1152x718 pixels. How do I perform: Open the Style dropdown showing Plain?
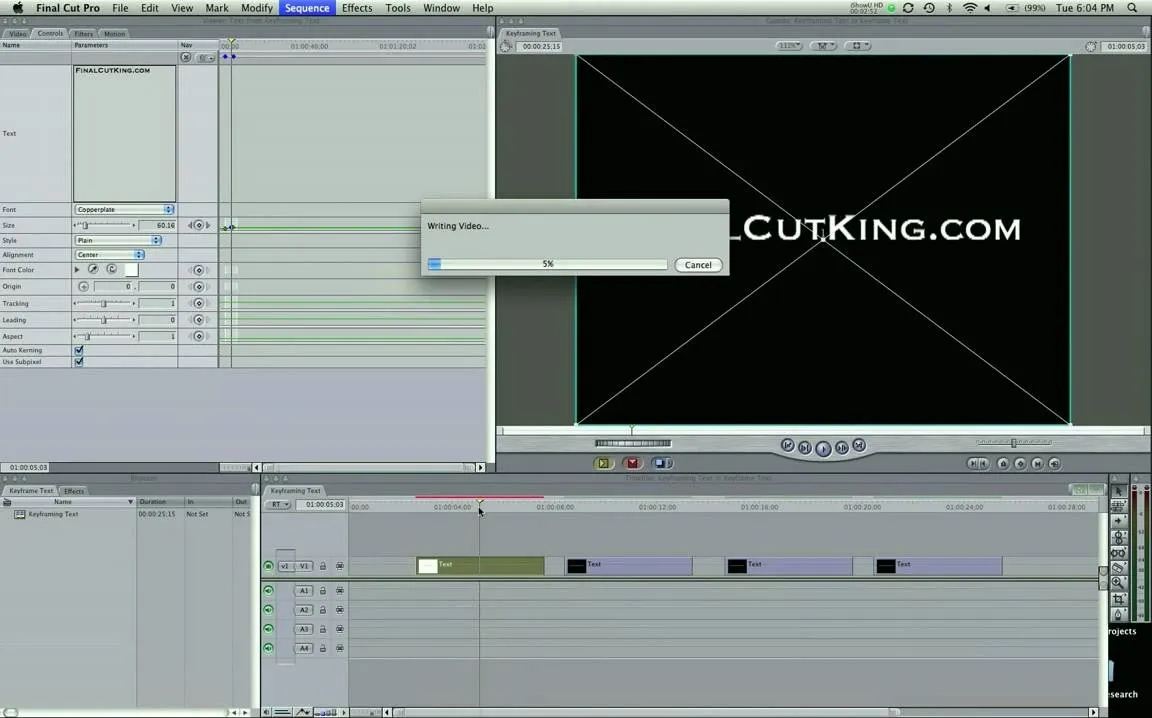tap(118, 240)
